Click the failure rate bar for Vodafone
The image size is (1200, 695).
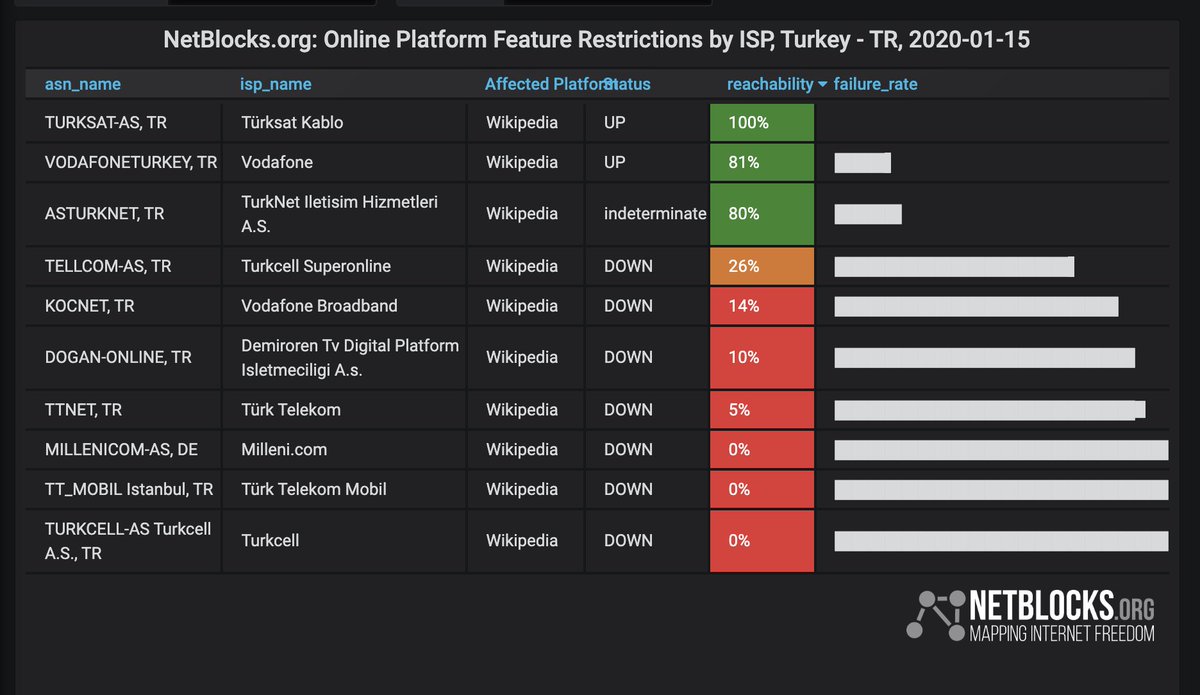862,163
